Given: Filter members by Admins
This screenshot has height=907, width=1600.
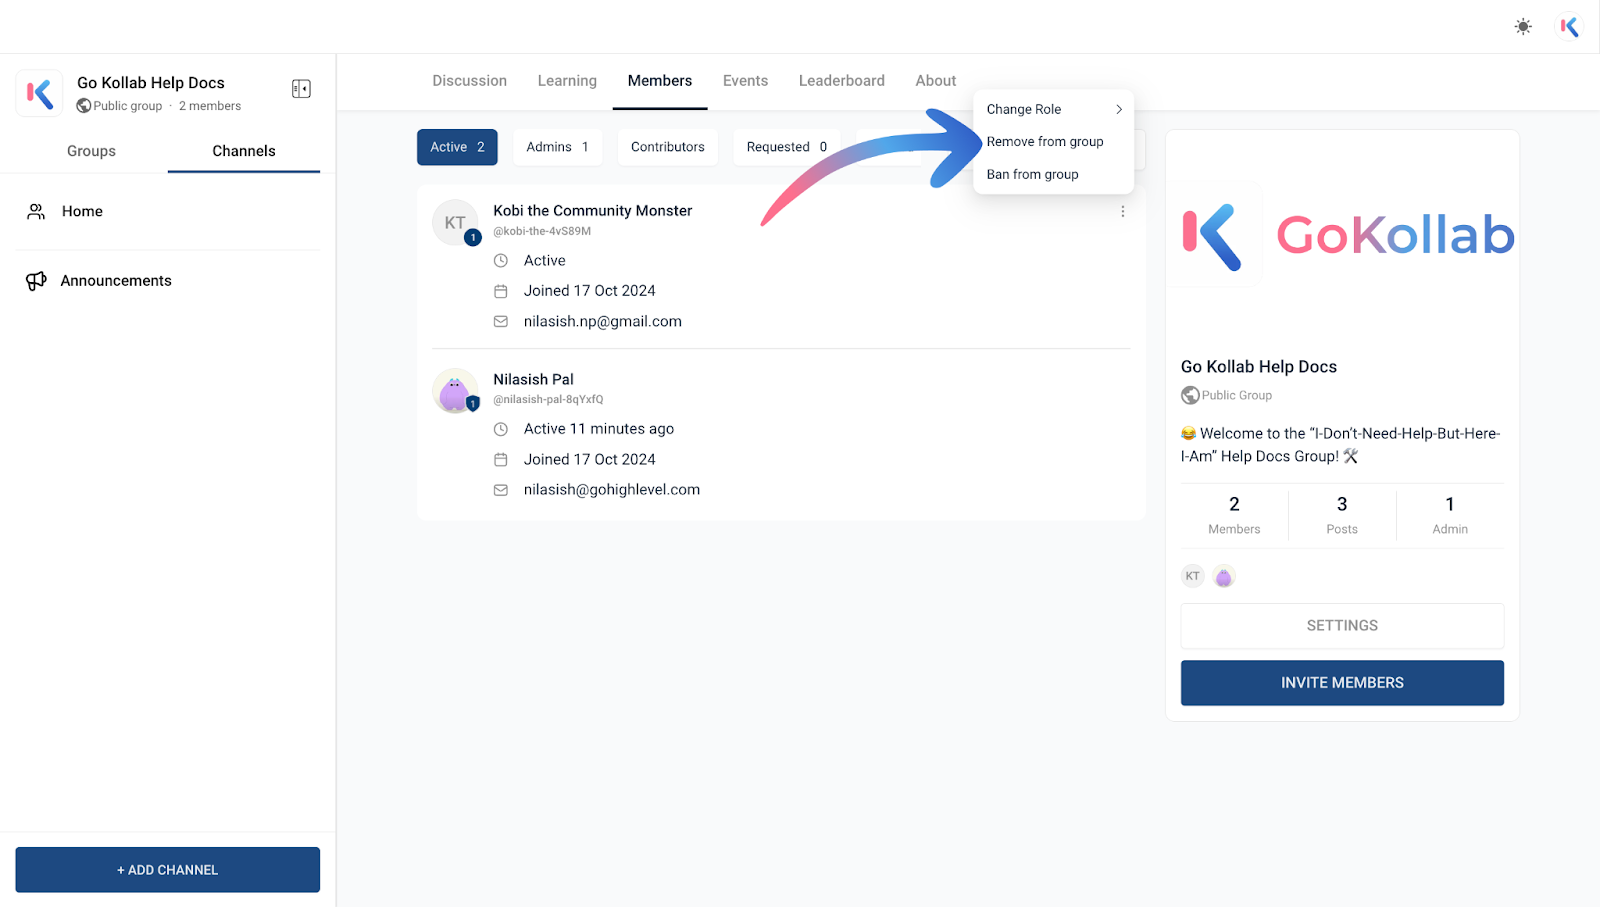Looking at the screenshot, I should [x=558, y=147].
